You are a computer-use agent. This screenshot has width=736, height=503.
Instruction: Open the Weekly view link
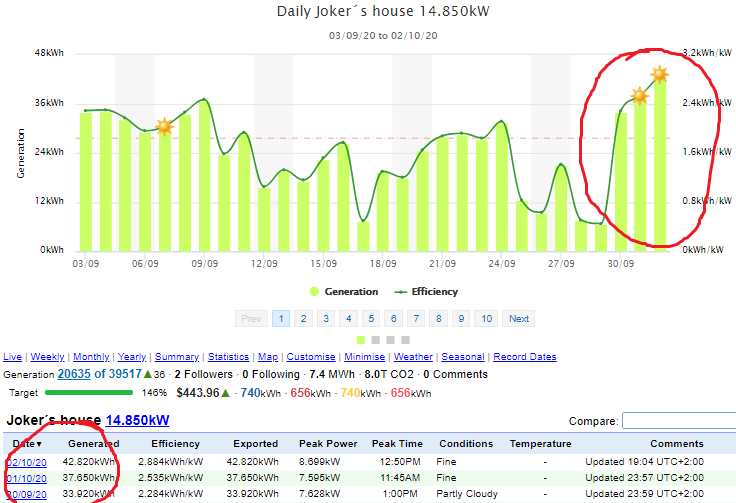pos(47,357)
